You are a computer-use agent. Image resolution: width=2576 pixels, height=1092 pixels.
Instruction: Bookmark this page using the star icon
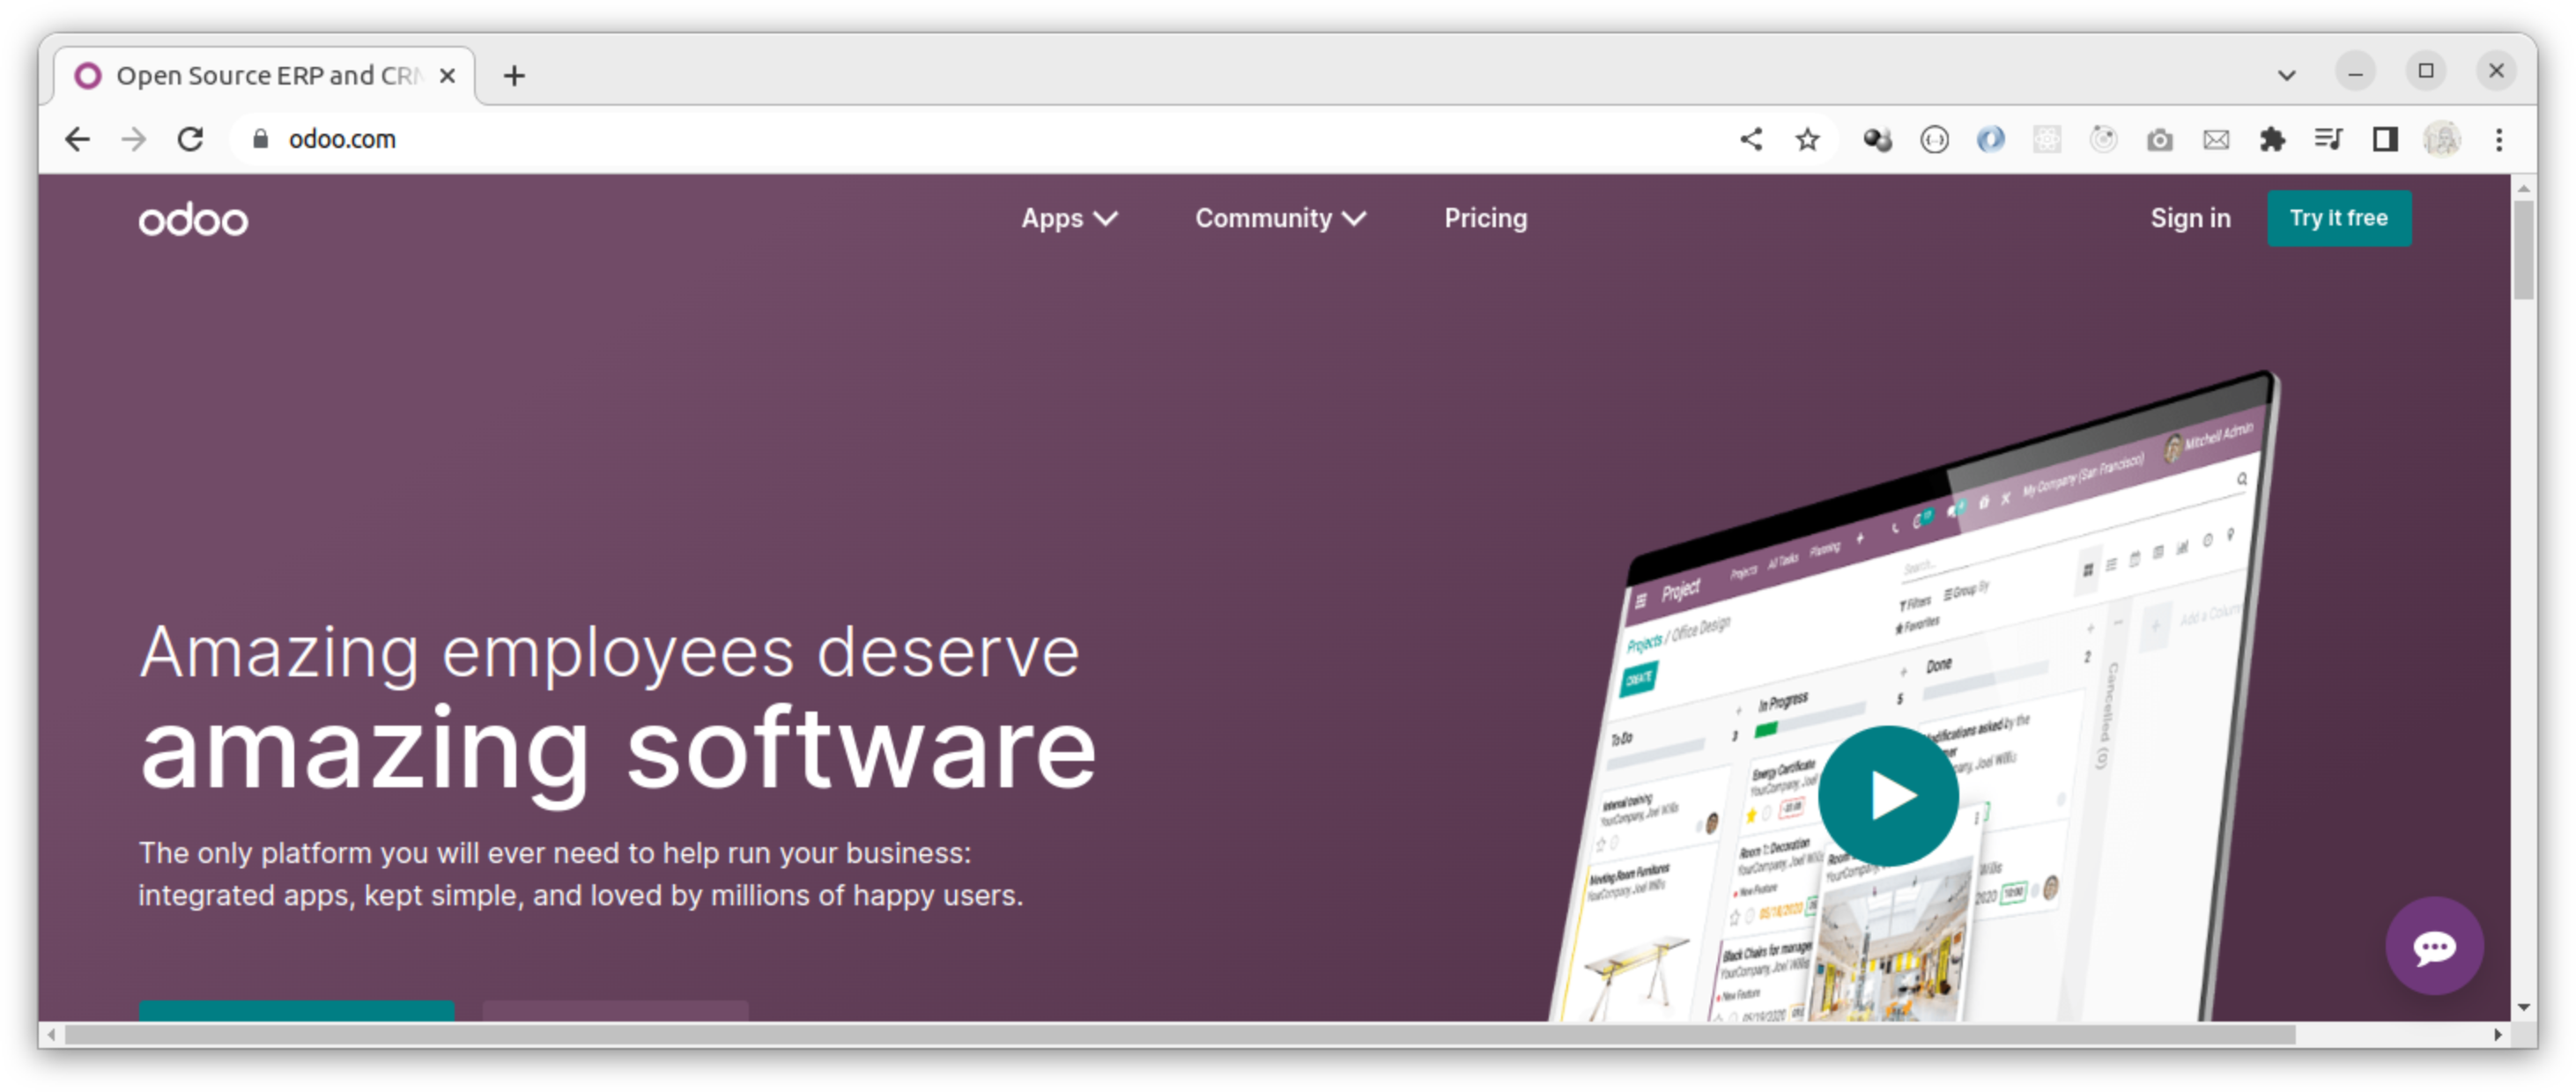point(1806,139)
